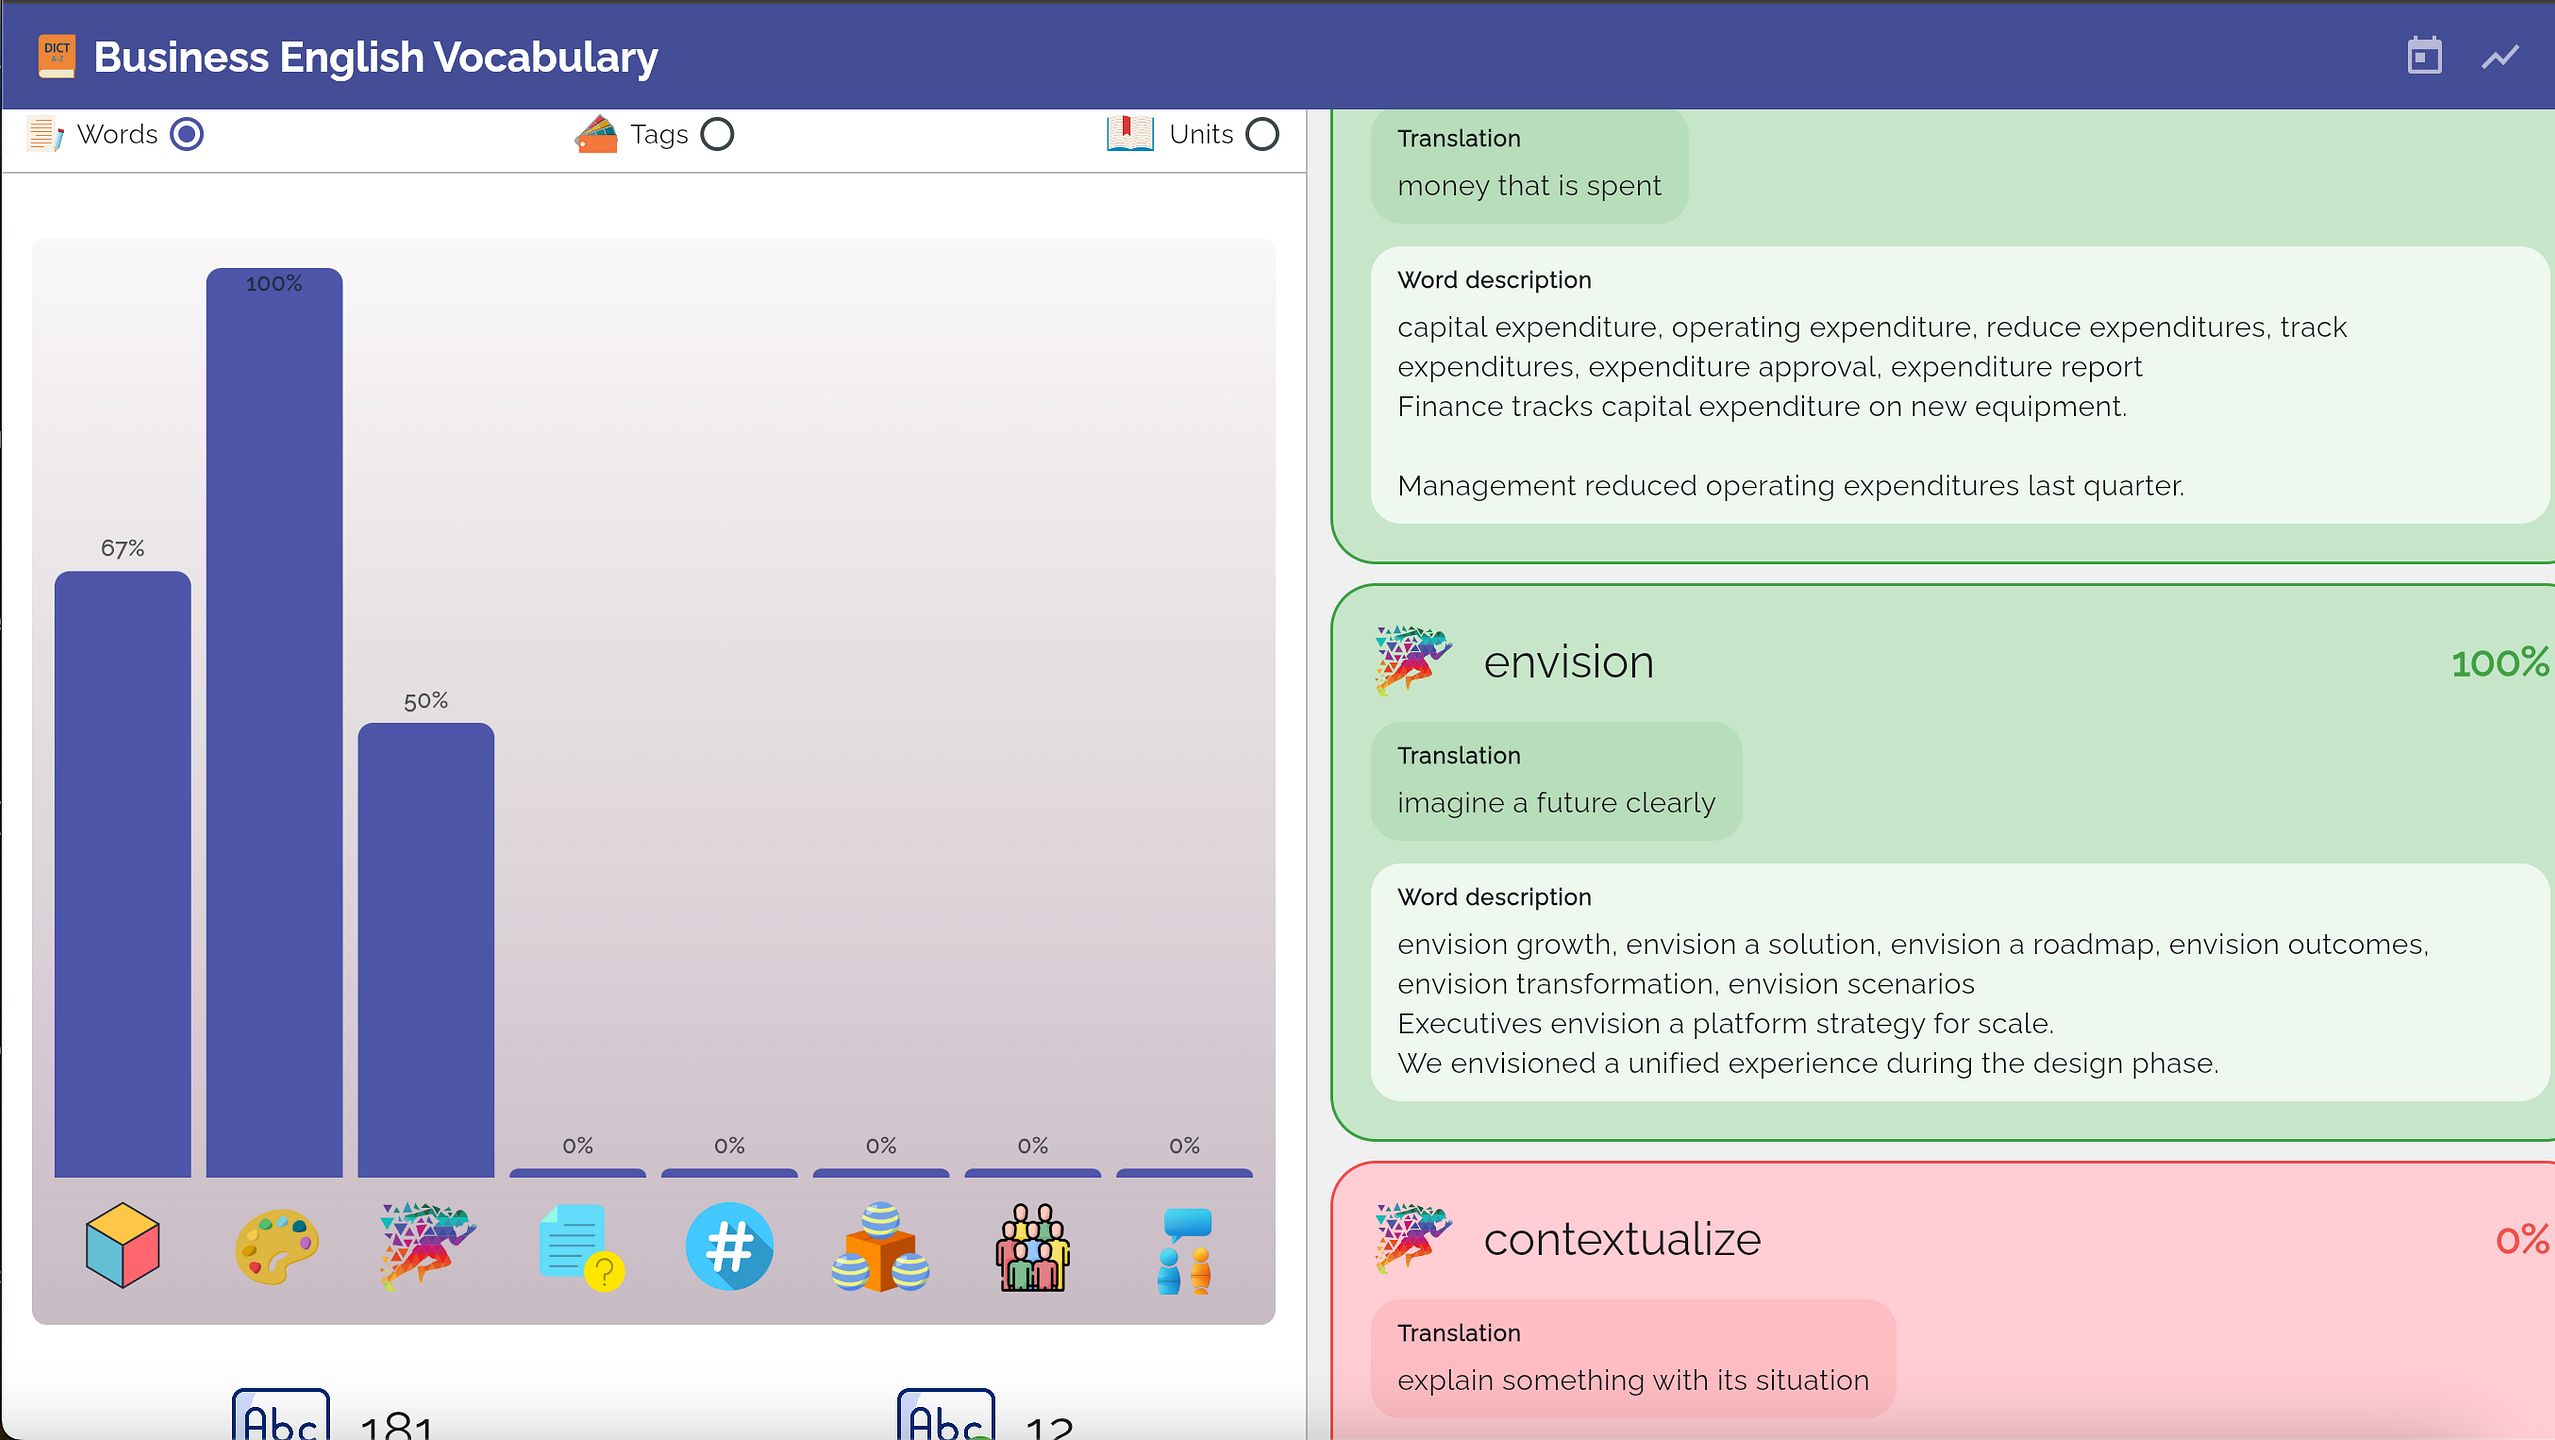Image resolution: width=2555 pixels, height=1440 pixels.
Task: Click the 50% bar in the chart
Action: pyautogui.click(x=426, y=950)
